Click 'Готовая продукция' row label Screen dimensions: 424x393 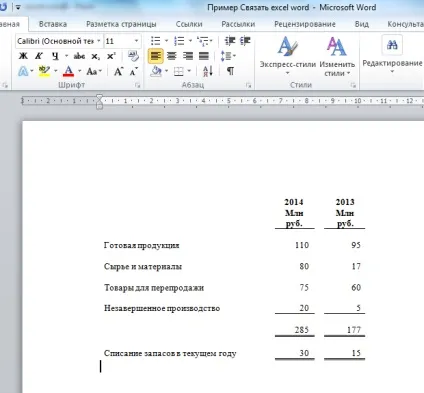coord(142,245)
